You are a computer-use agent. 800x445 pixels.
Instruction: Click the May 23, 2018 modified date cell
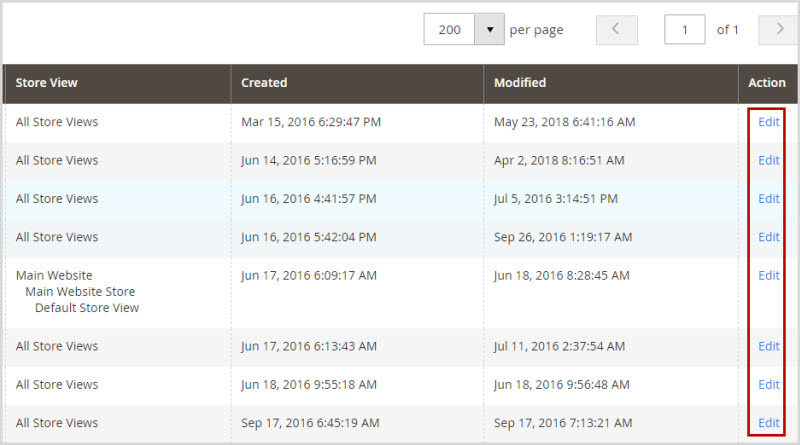pos(565,122)
